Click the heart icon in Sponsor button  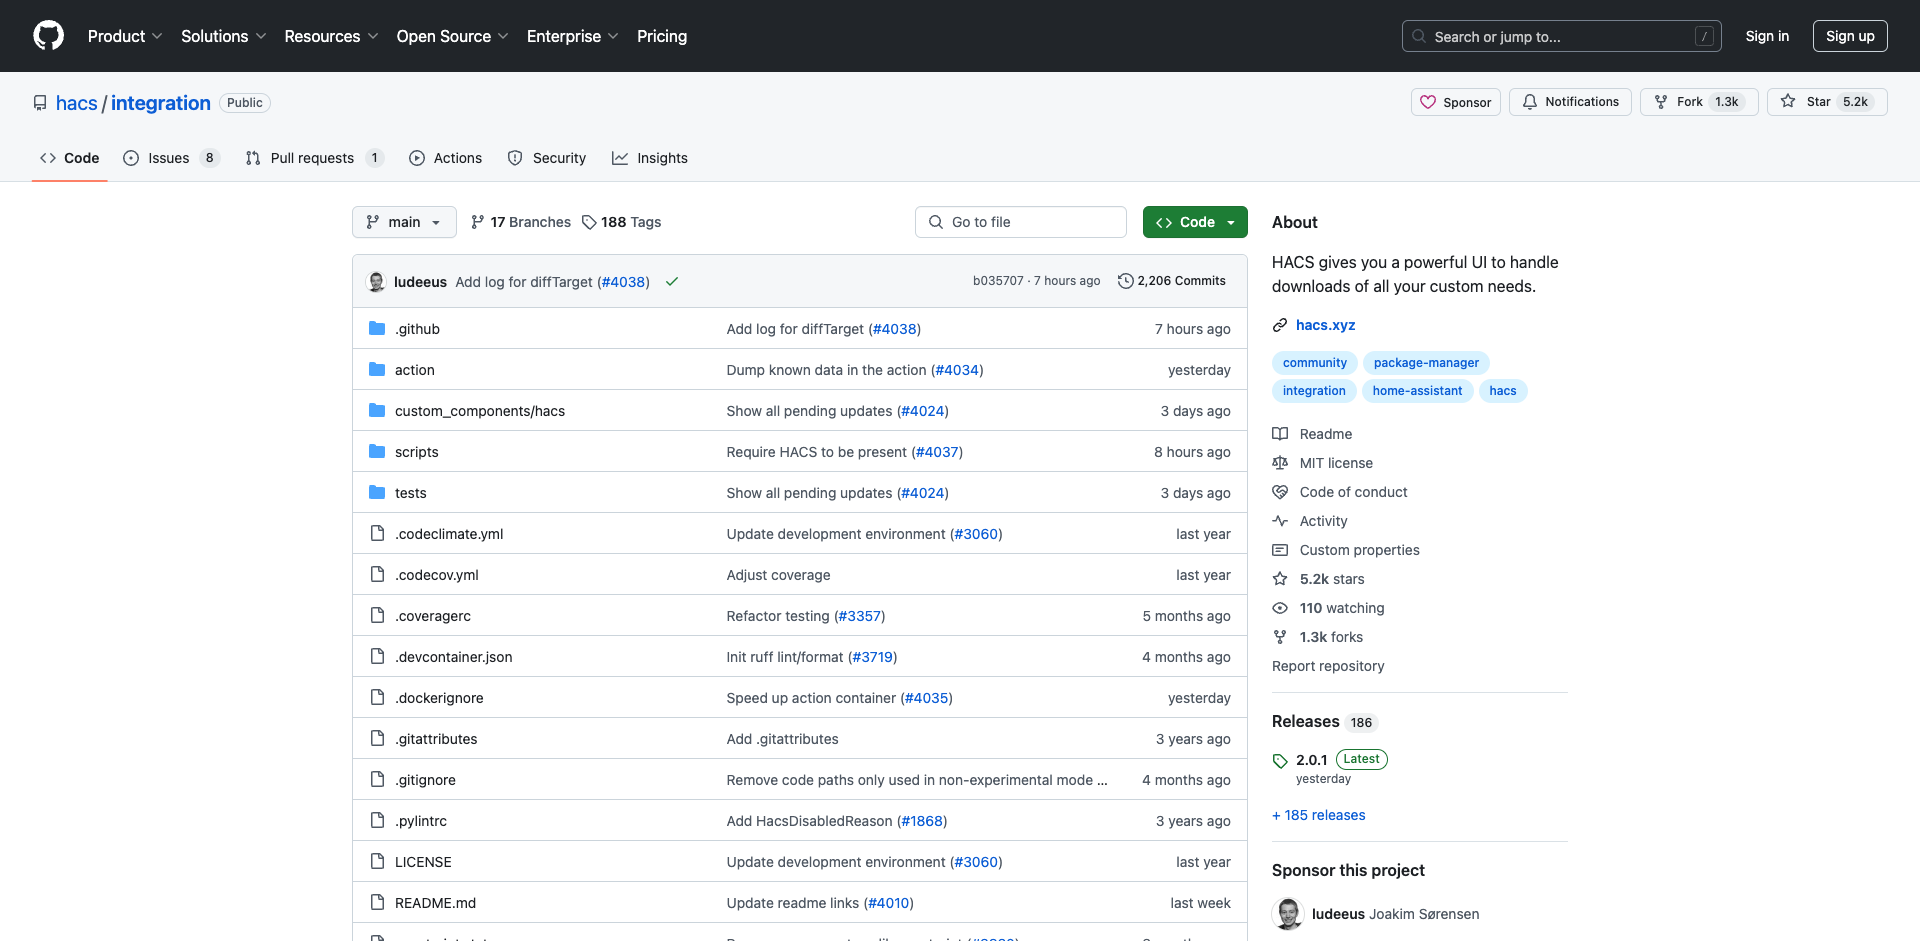tap(1428, 102)
